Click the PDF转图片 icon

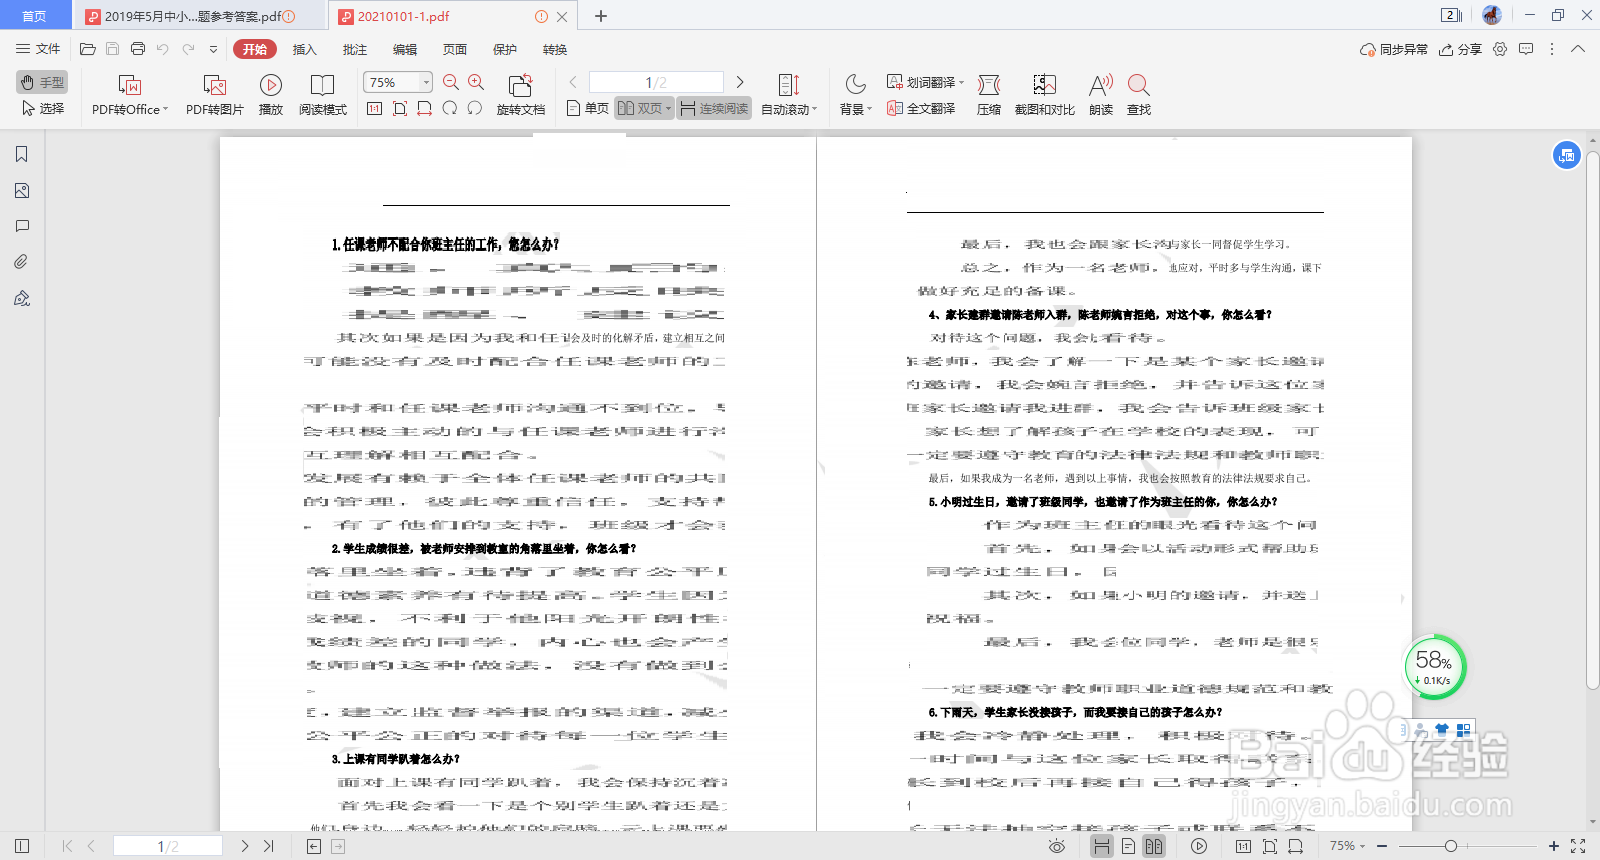(214, 85)
